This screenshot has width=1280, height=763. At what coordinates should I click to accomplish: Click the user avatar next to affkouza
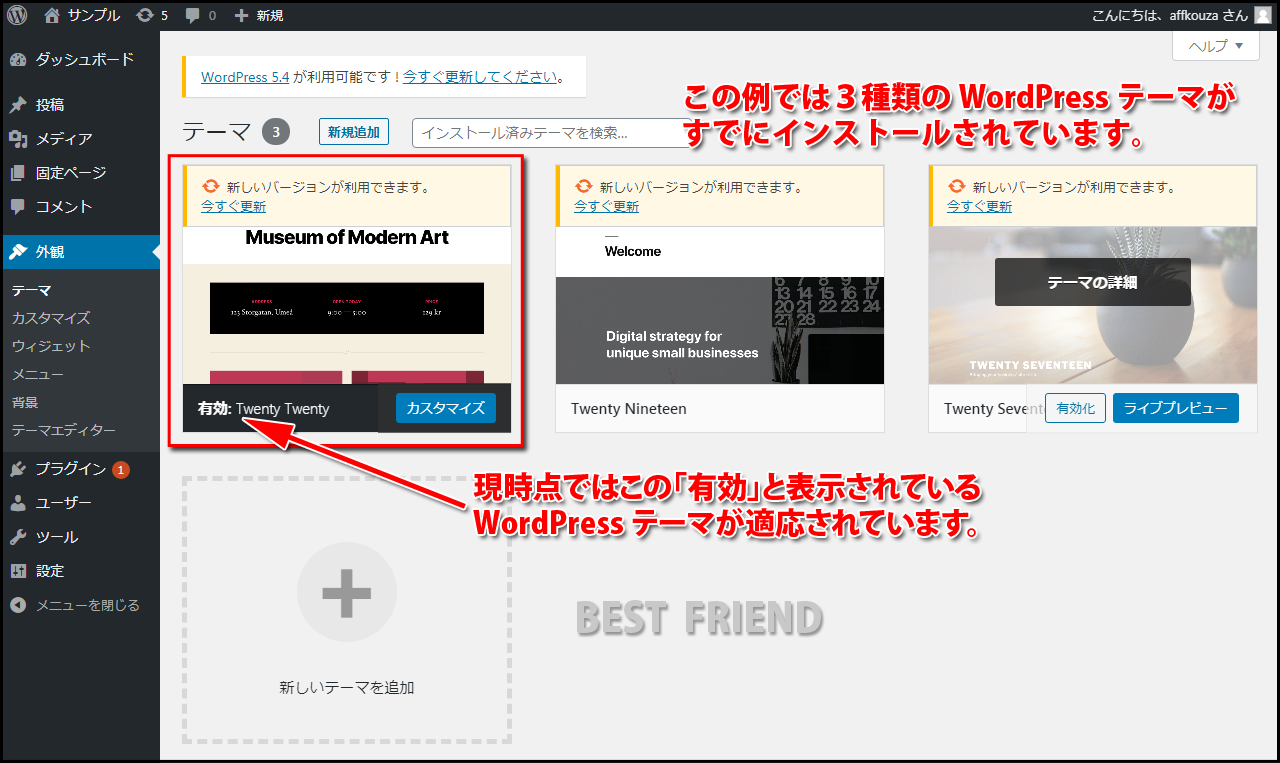(x=1263, y=15)
